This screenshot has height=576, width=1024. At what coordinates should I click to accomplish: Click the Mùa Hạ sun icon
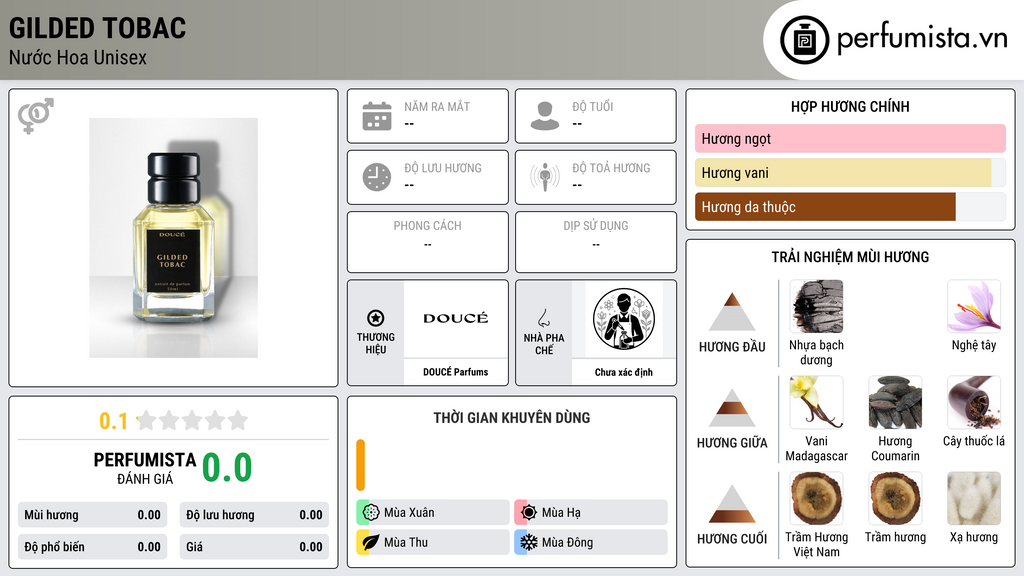[529, 512]
